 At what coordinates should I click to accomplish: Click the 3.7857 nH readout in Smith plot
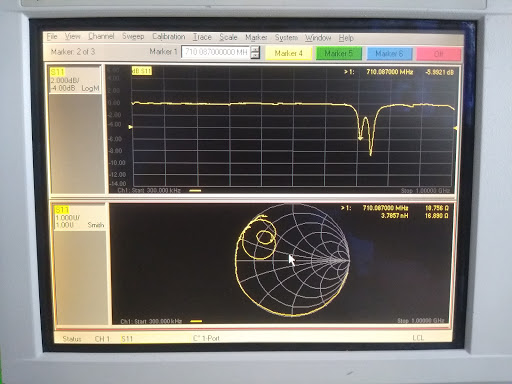coord(395,216)
